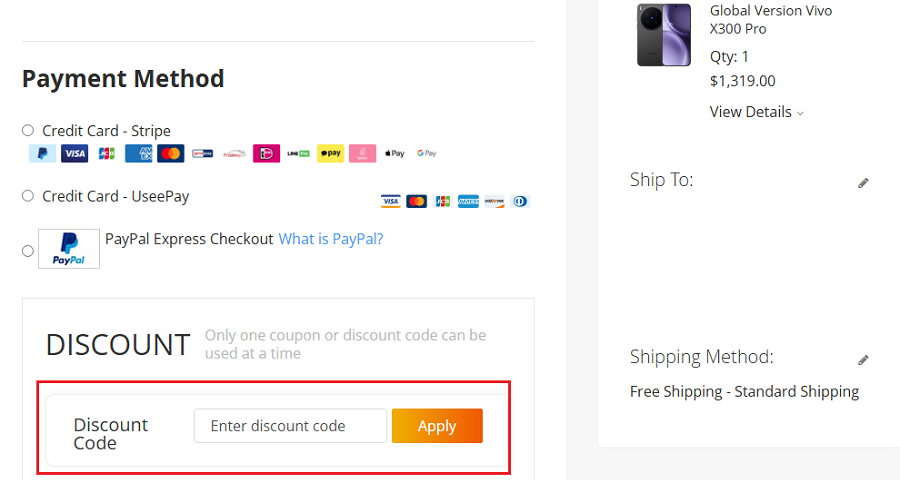Click the Global Version Vivo X300 Pro title
Viewport: 900px width, 480px height.
(770, 20)
